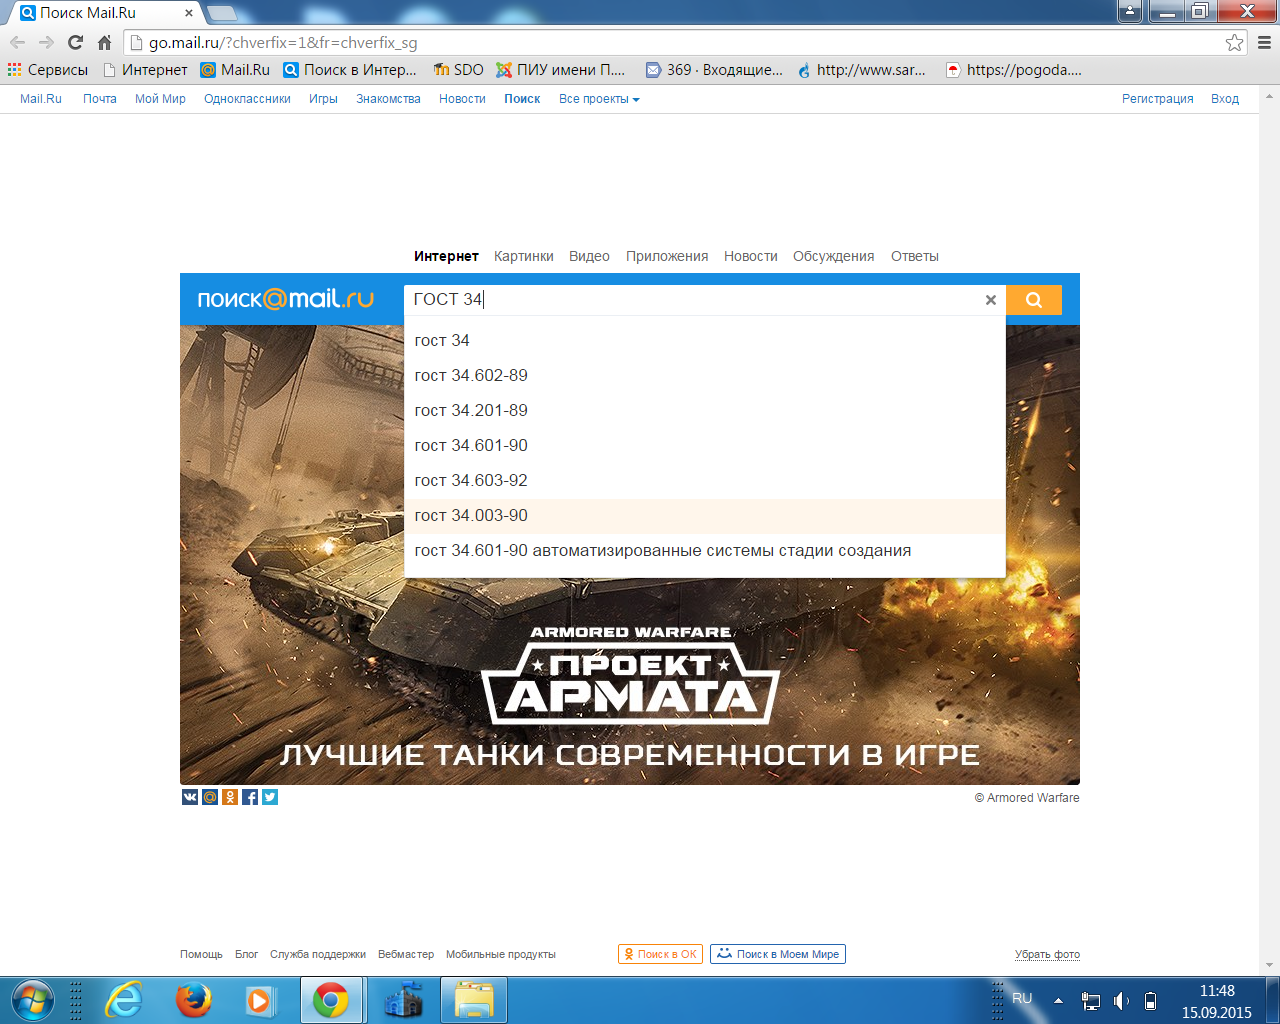Image resolution: width=1280 pixels, height=1024 pixels.
Task: Launch Firefox from taskbar
Action: point(193,1000)
